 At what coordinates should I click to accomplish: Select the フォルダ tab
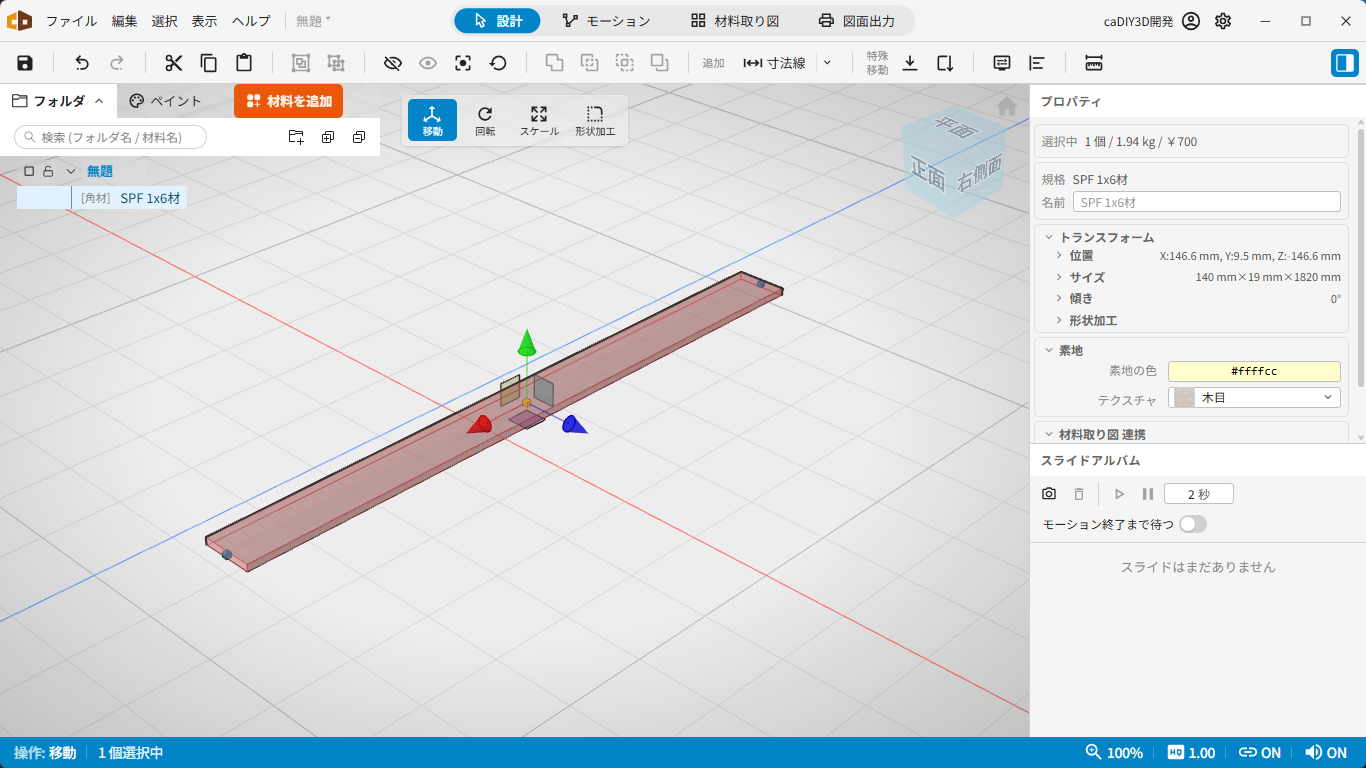pos(58,101)
